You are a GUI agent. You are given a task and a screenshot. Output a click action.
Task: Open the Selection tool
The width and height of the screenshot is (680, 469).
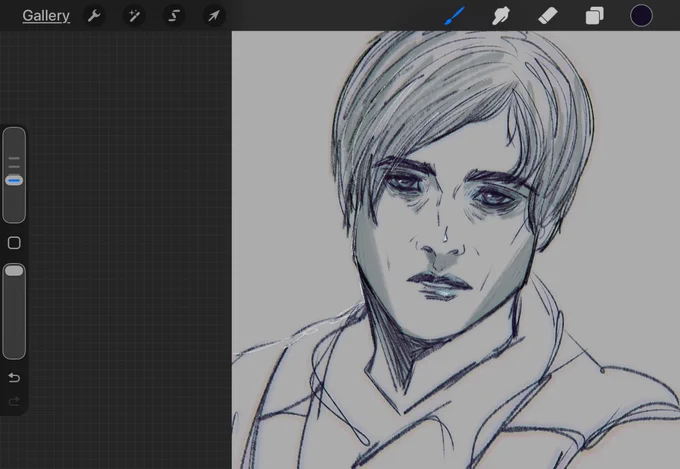coord(173,16)
